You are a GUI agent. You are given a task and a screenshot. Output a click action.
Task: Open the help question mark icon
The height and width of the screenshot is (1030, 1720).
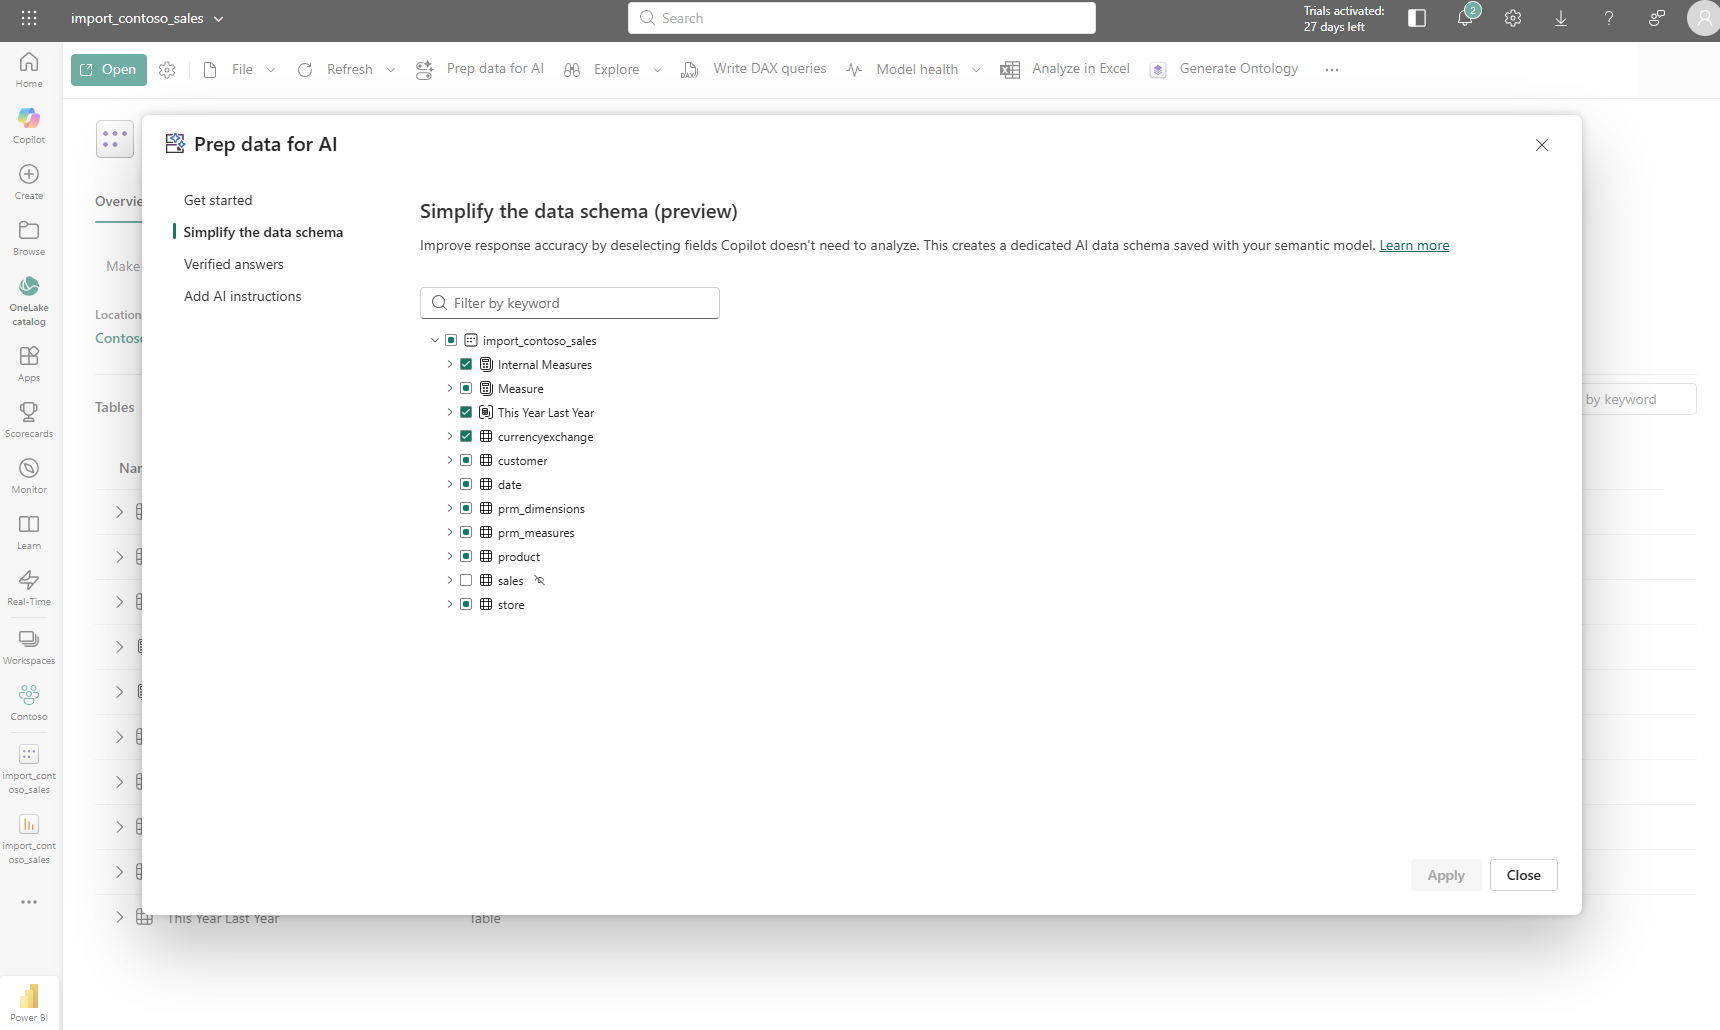coord(1609,18)
